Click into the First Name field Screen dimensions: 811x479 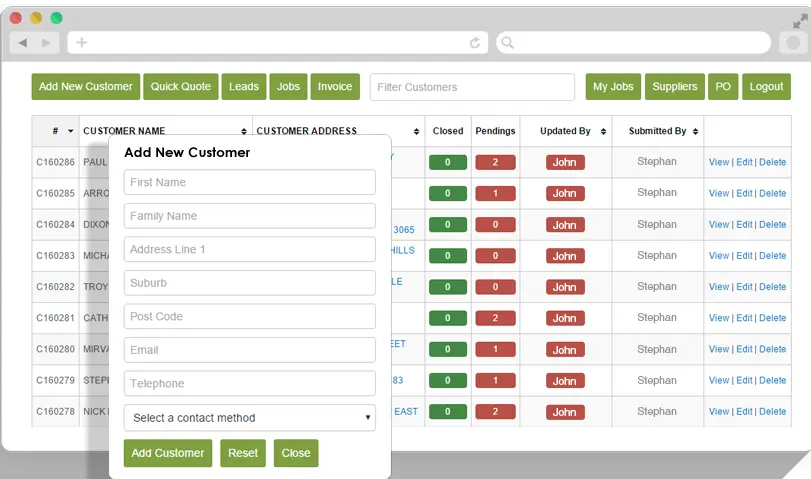[249, 182]
